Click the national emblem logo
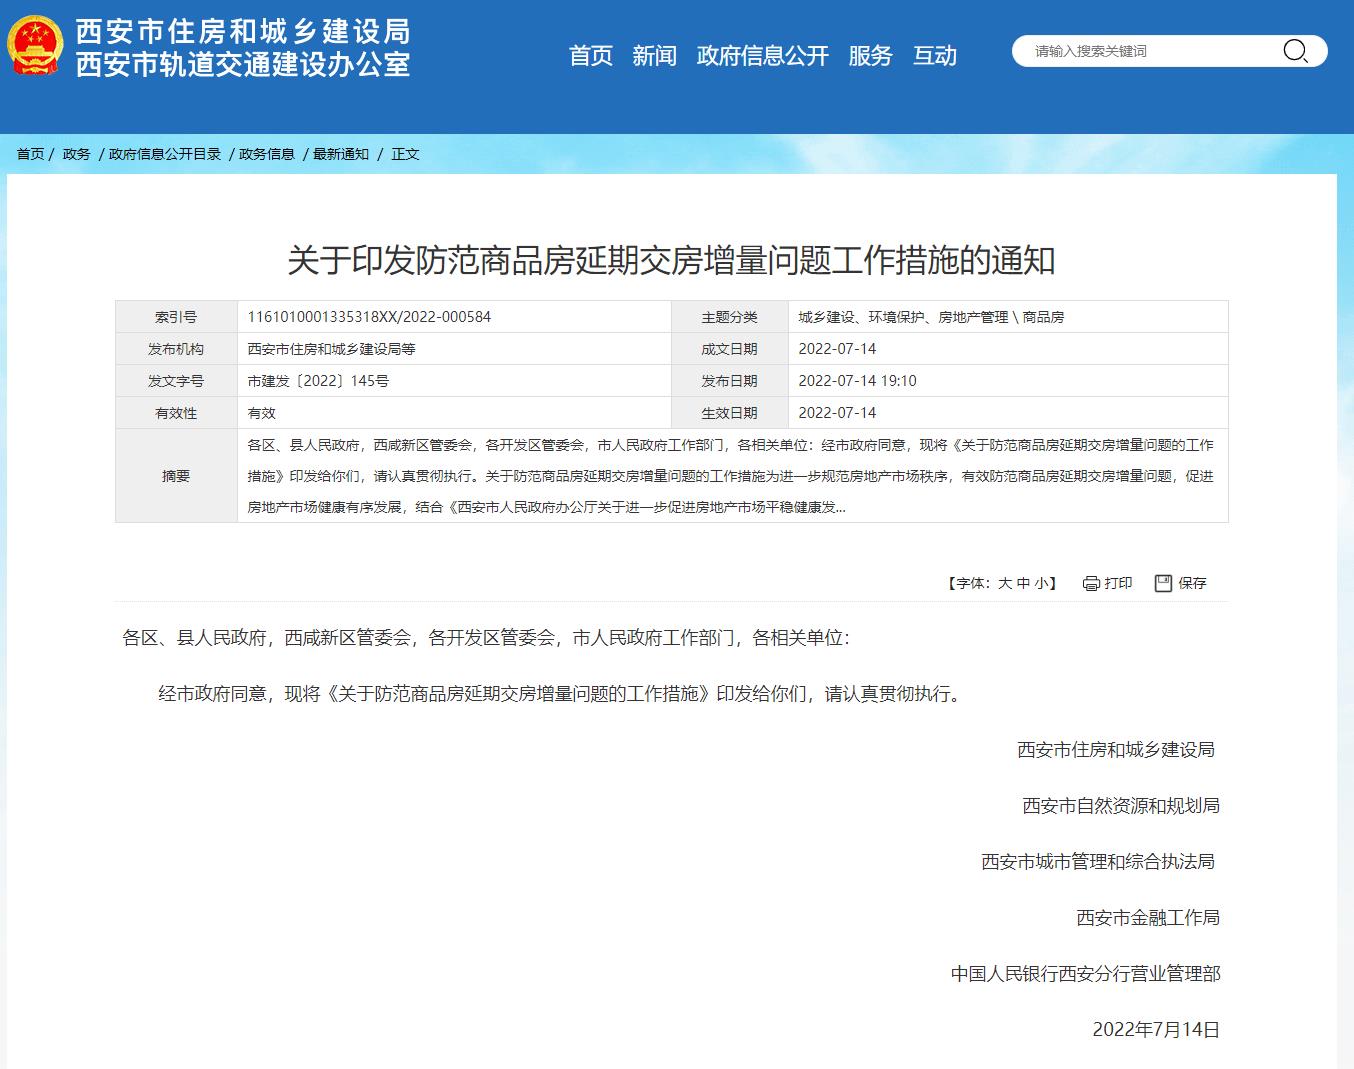 click(x=36, y=47)
